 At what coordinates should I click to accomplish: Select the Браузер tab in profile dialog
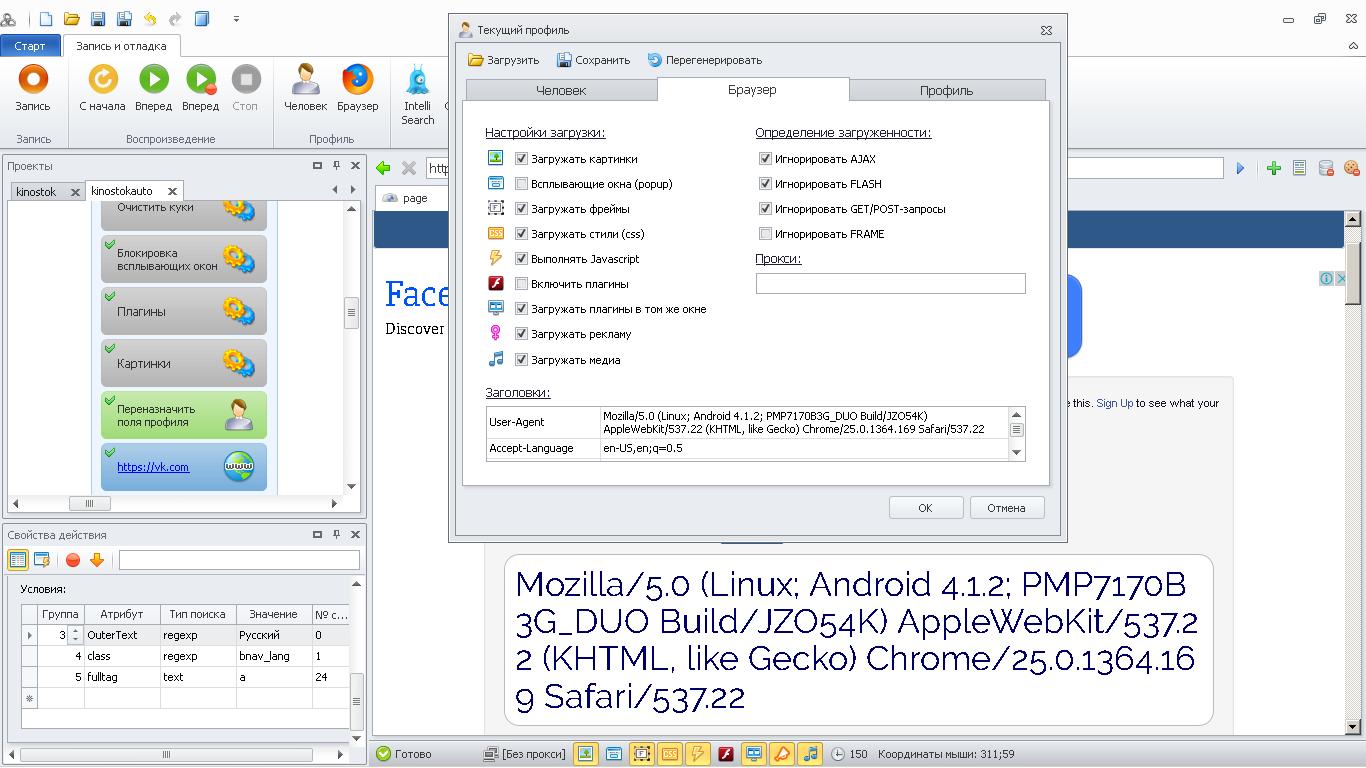click(x=752, y=89)
